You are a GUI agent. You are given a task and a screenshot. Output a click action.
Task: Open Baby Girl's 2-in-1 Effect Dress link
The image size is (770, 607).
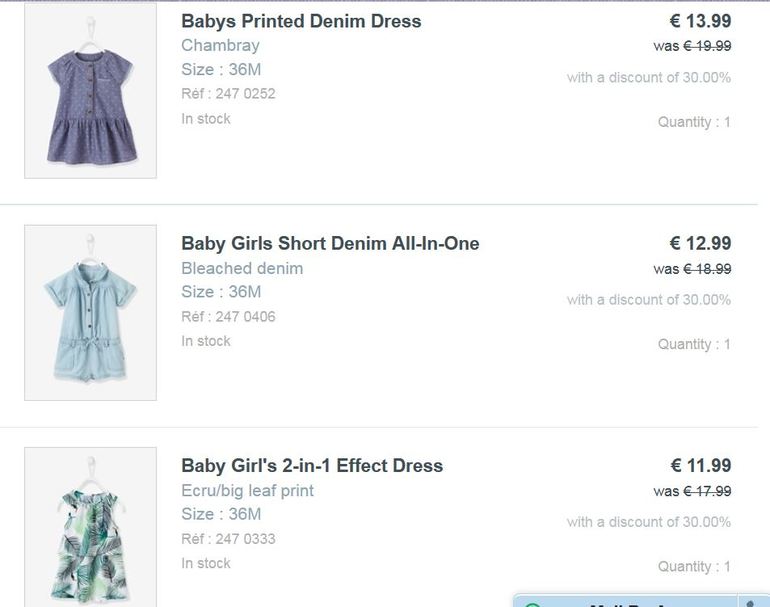pos(312,465)
